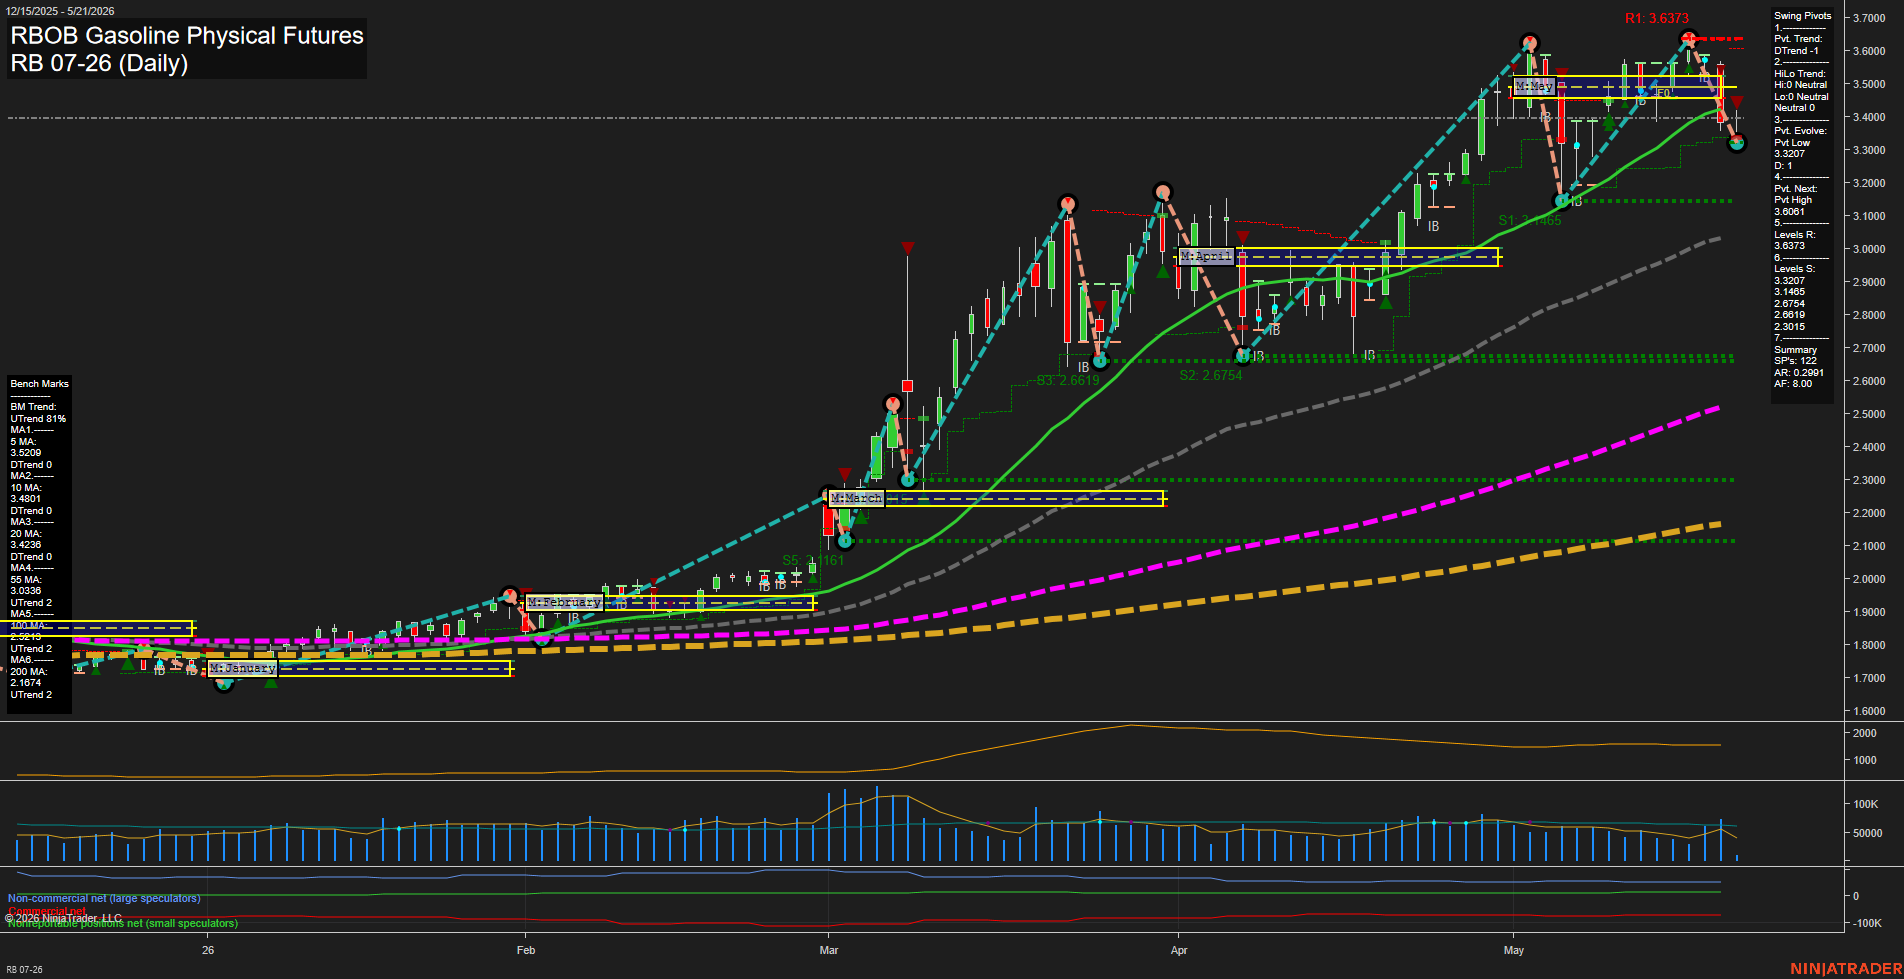This screenshot has width=1904, height=979.
Task: Click the 26 date axis label
Action: point(208,950)
